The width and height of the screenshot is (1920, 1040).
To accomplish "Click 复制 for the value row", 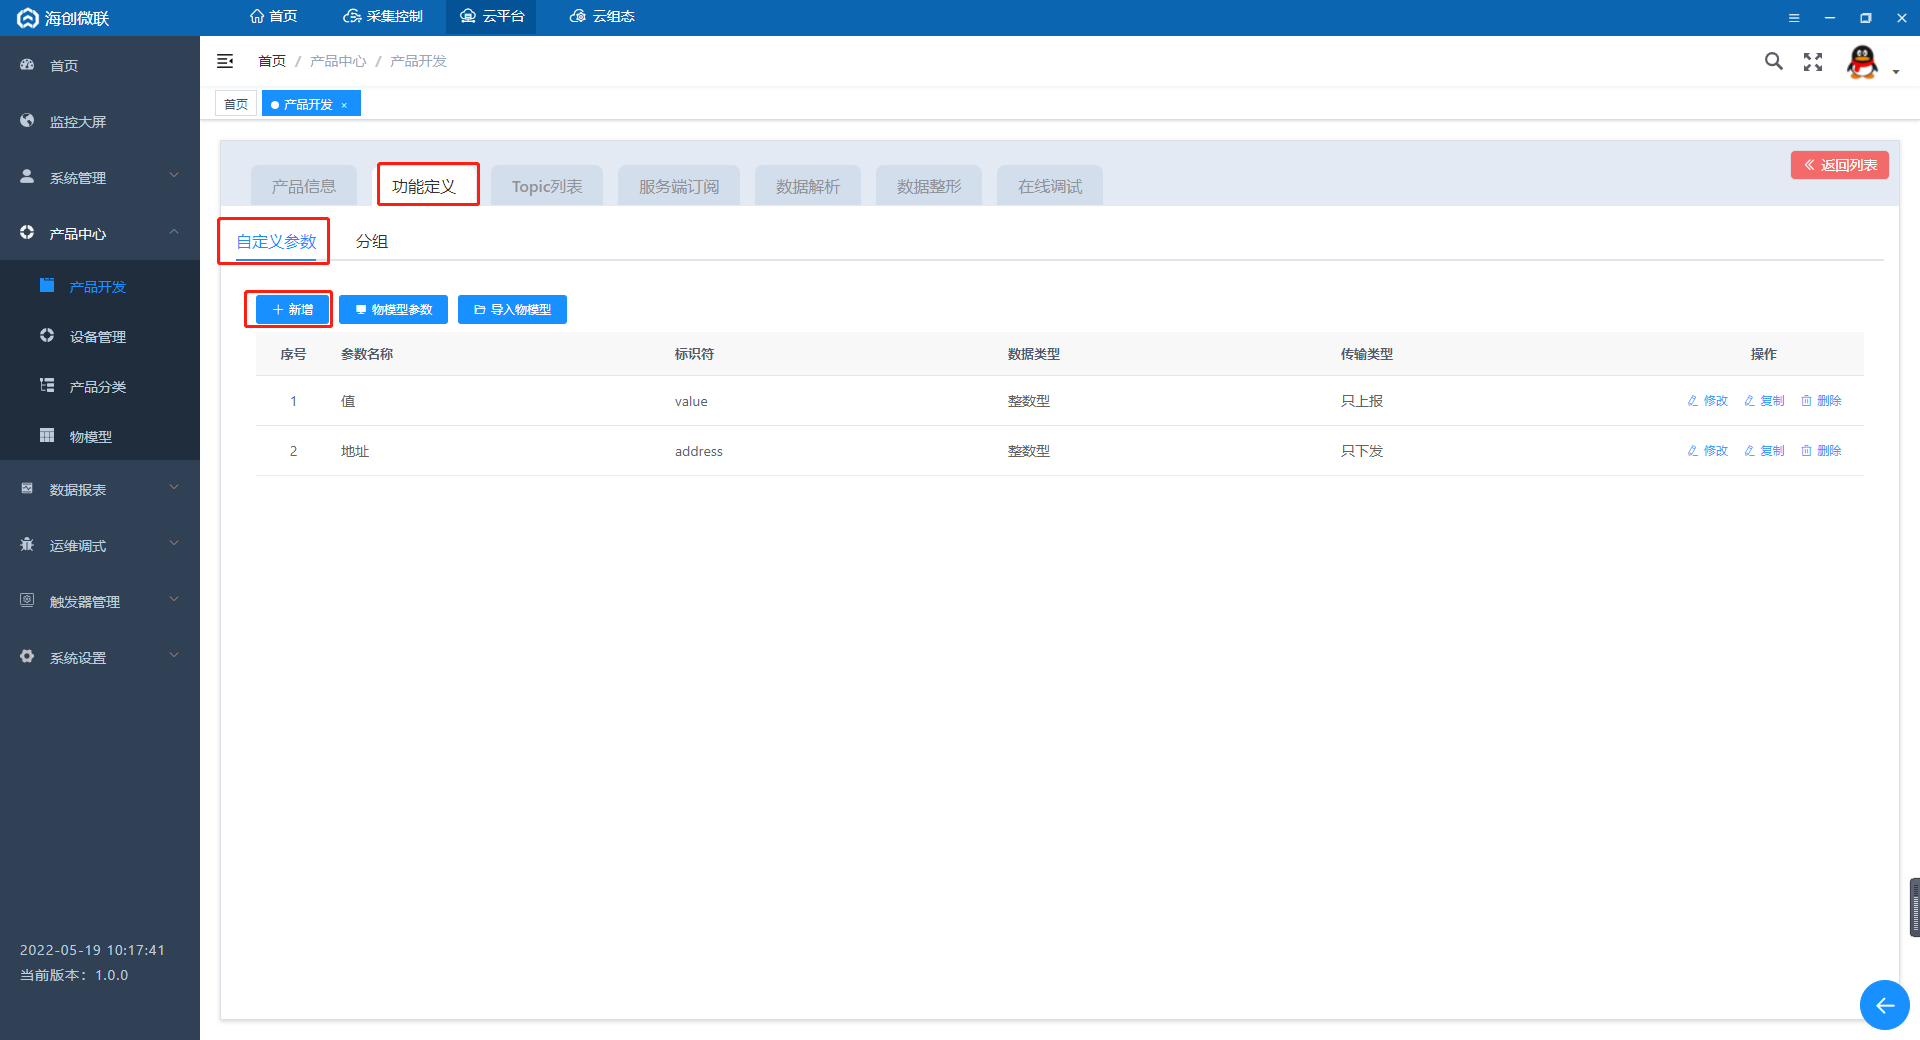I will click(1765, 400).
